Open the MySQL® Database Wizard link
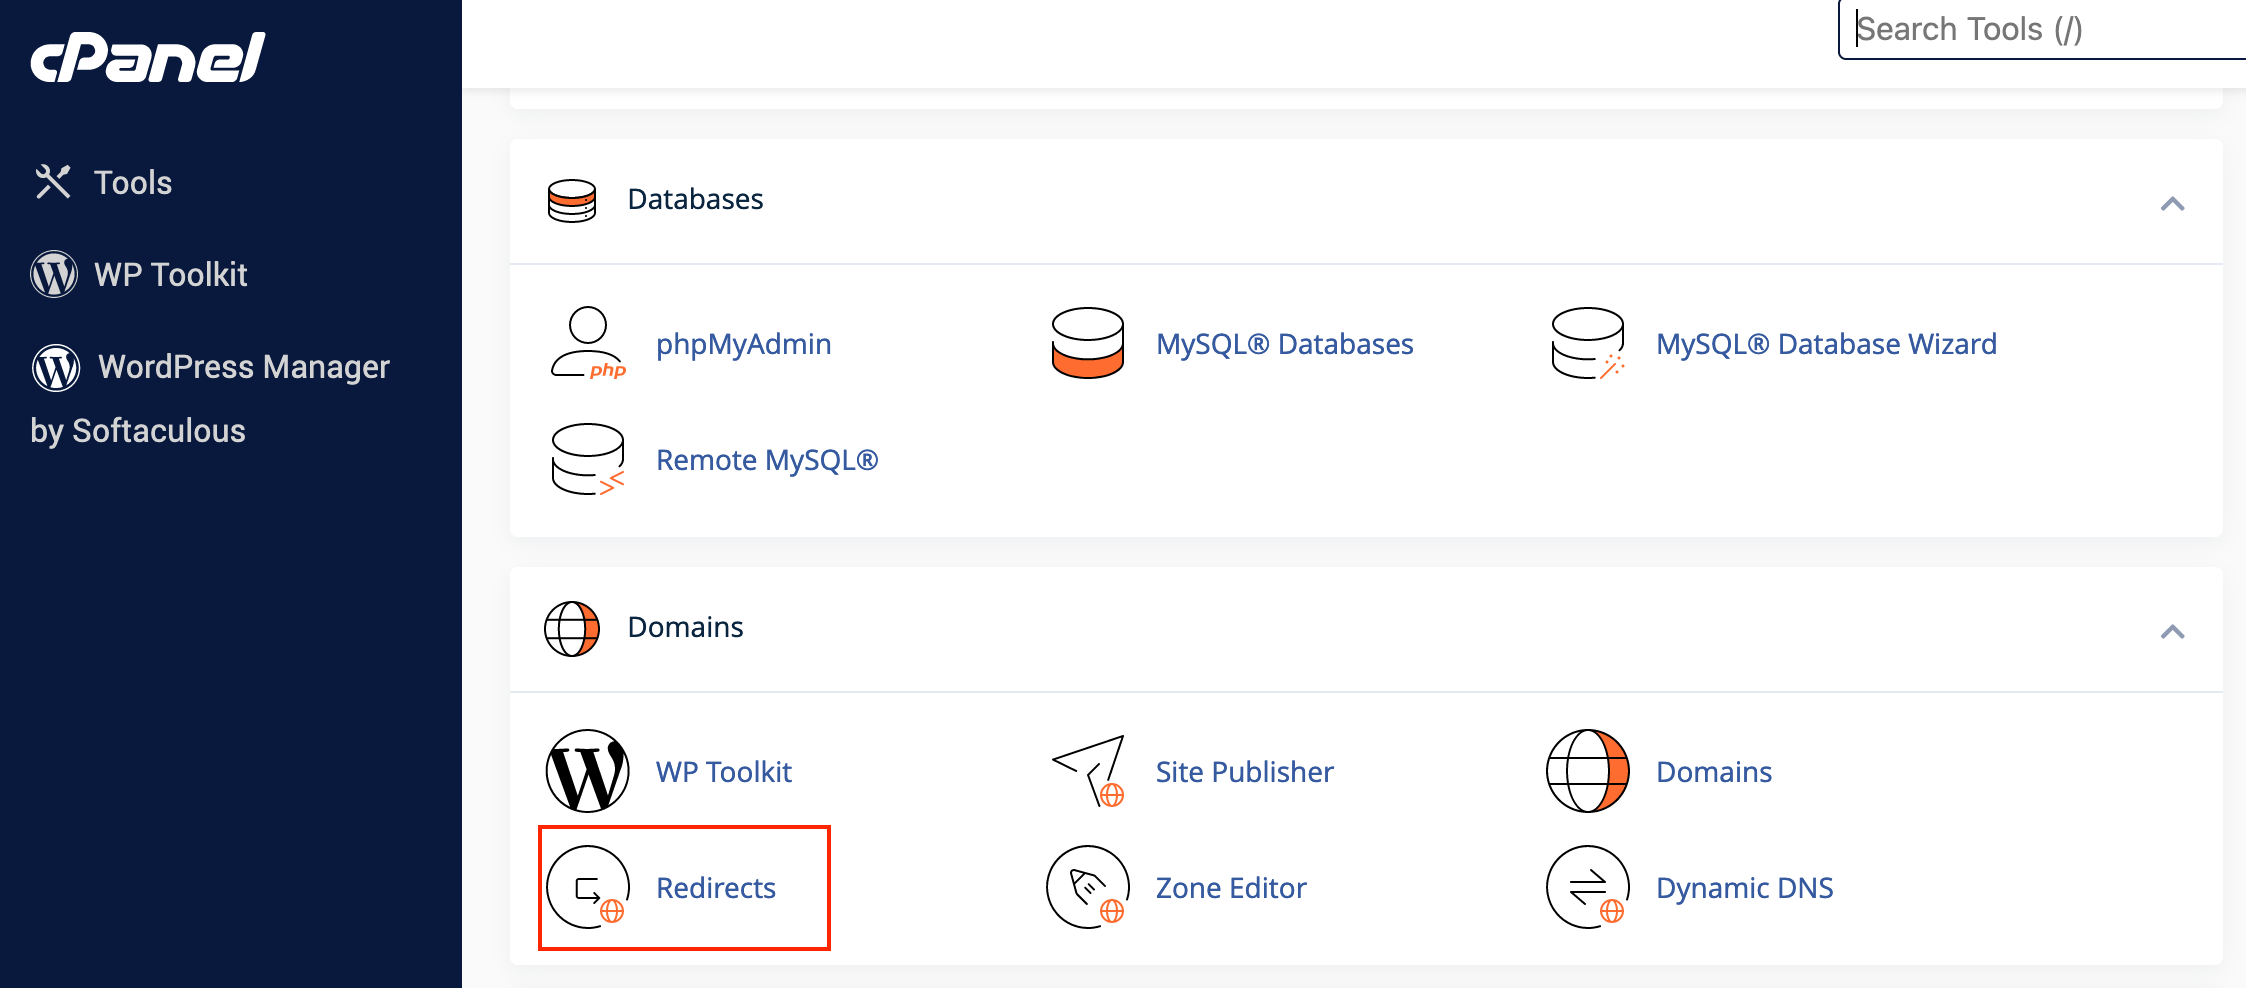 [x=1827, y=344]
